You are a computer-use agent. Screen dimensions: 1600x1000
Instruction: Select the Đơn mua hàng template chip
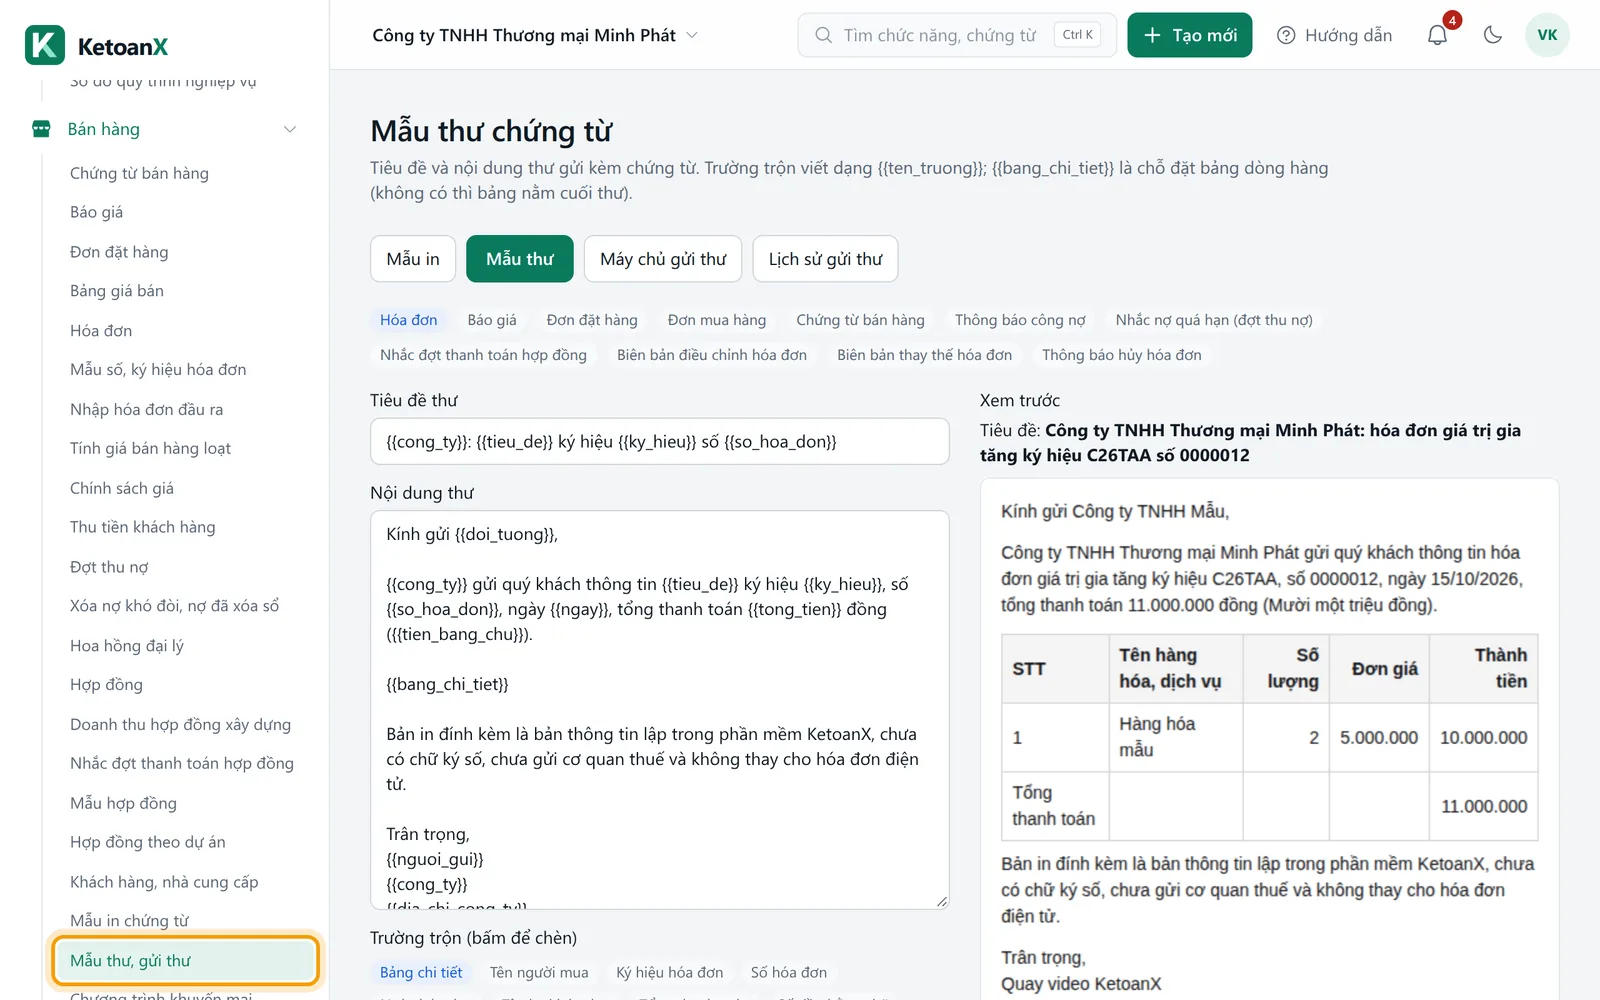717,320
